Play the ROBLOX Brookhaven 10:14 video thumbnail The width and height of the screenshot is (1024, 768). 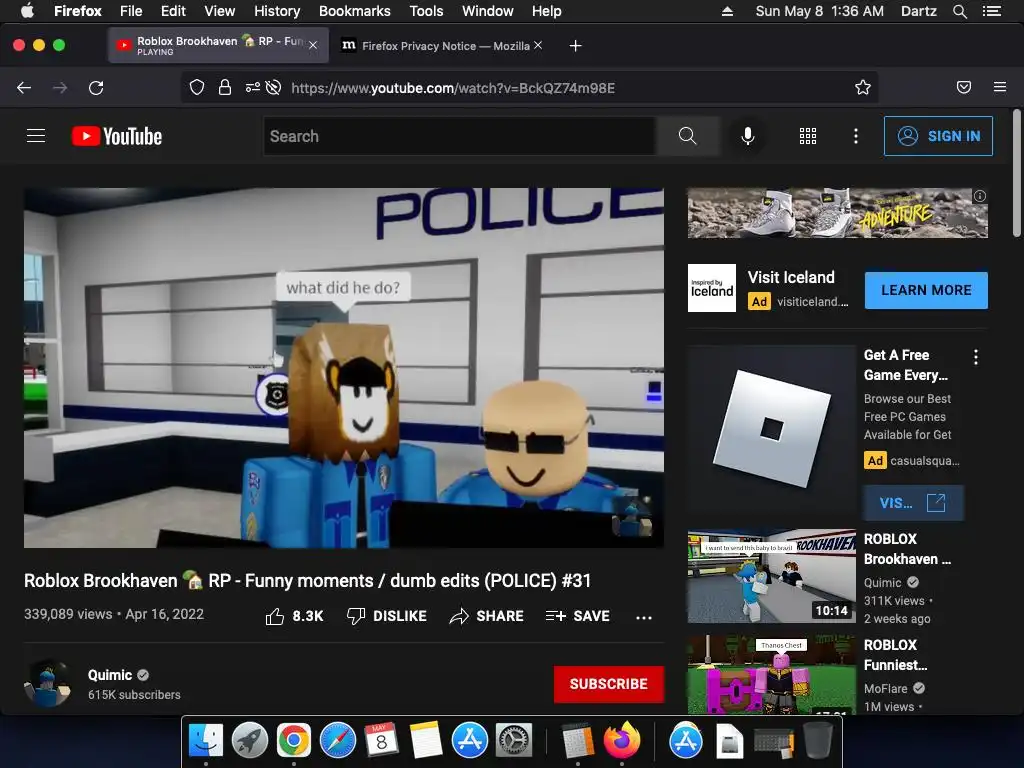[771, 576]
